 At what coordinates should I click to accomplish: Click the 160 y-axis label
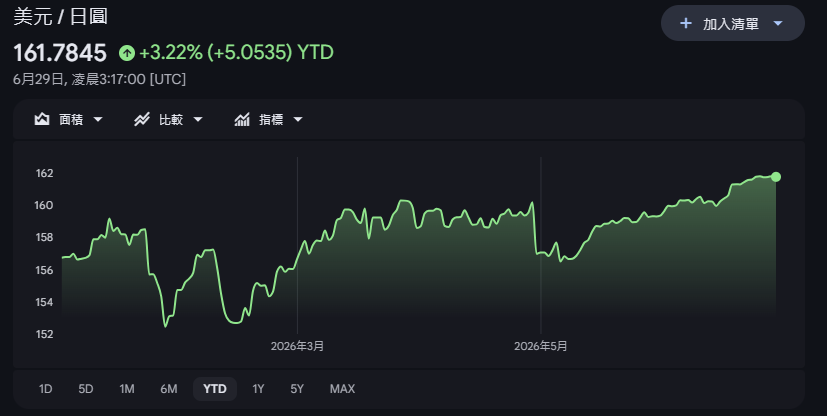coord(44,206)
